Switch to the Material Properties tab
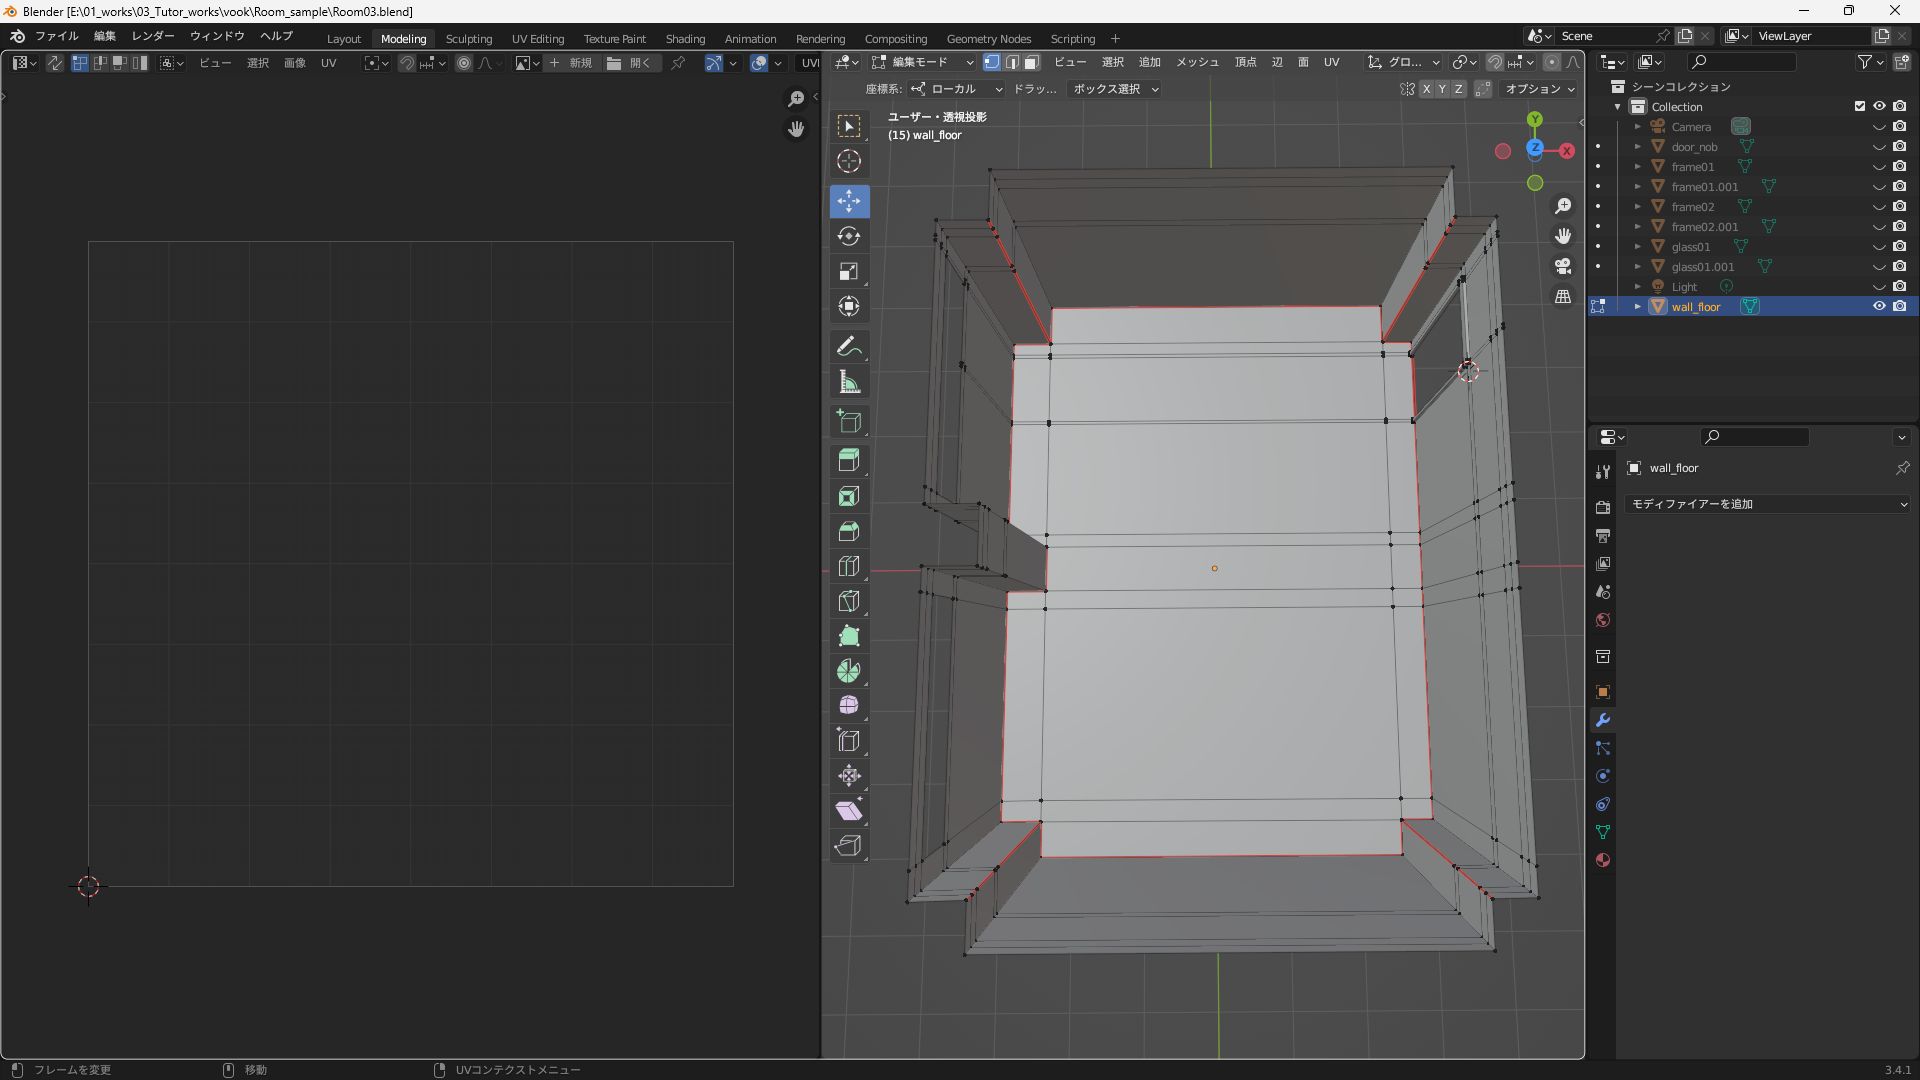The width and height of the screenshot is (1920, 1080). click(1602, 860)
